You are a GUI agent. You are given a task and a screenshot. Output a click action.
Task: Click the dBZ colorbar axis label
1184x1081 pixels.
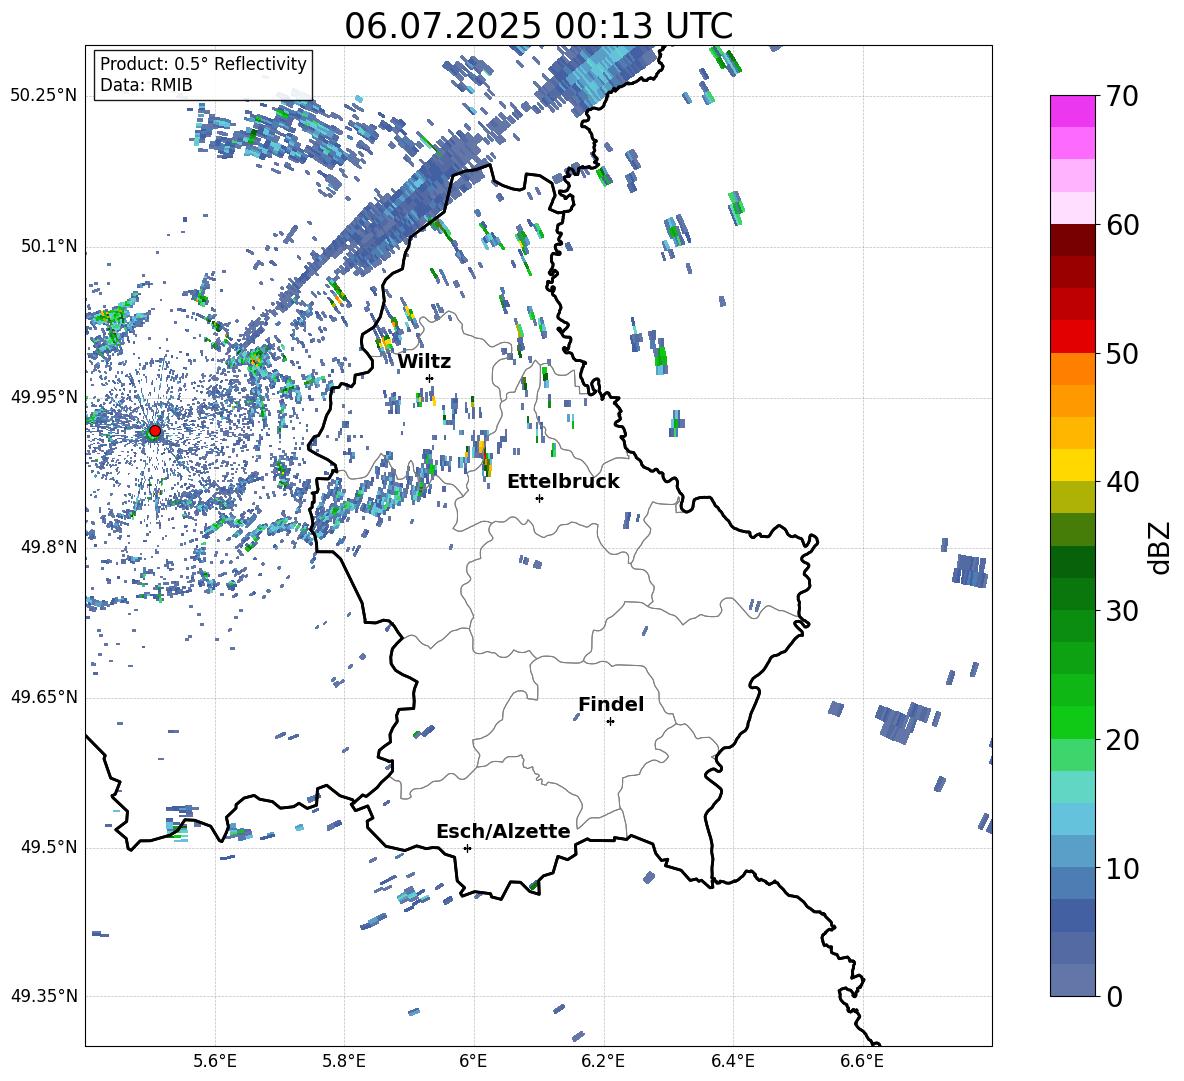click(1160, 547)
